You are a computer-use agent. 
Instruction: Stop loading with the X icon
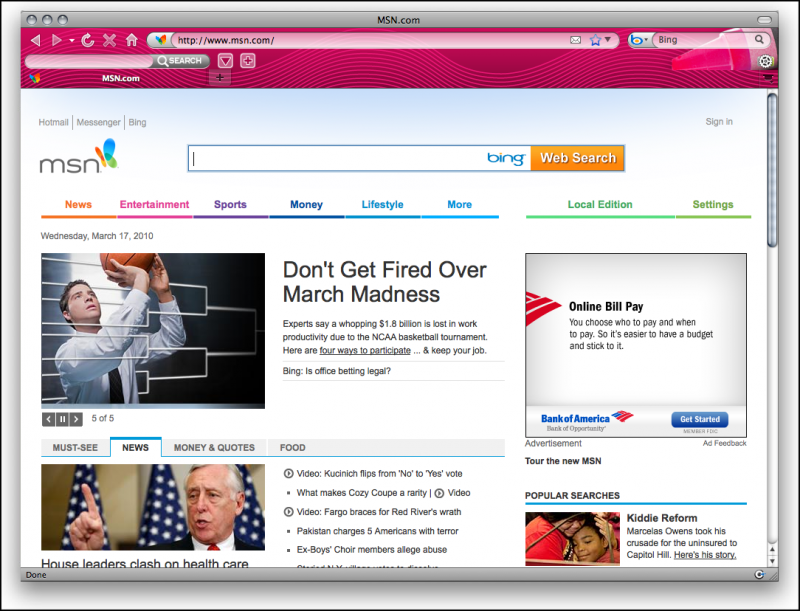[x=110, y=40]
